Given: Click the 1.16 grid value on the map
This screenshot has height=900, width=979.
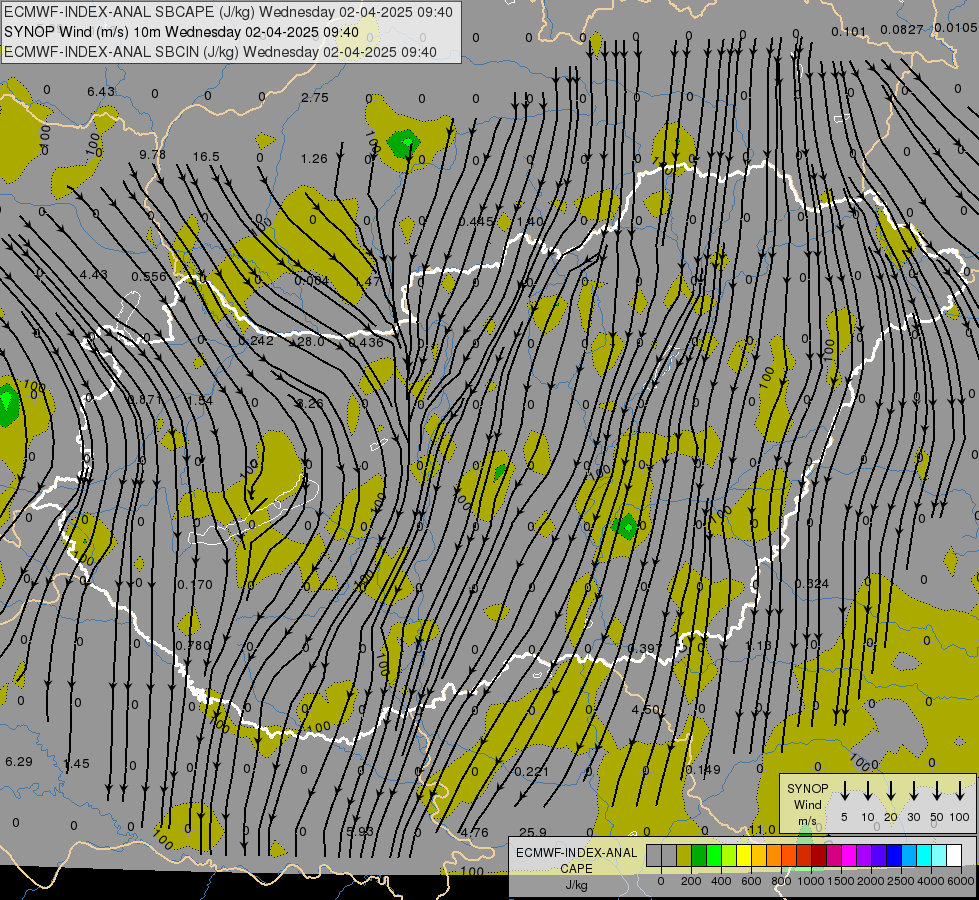Looking at the screenshot, I should (x=759, y=646).
